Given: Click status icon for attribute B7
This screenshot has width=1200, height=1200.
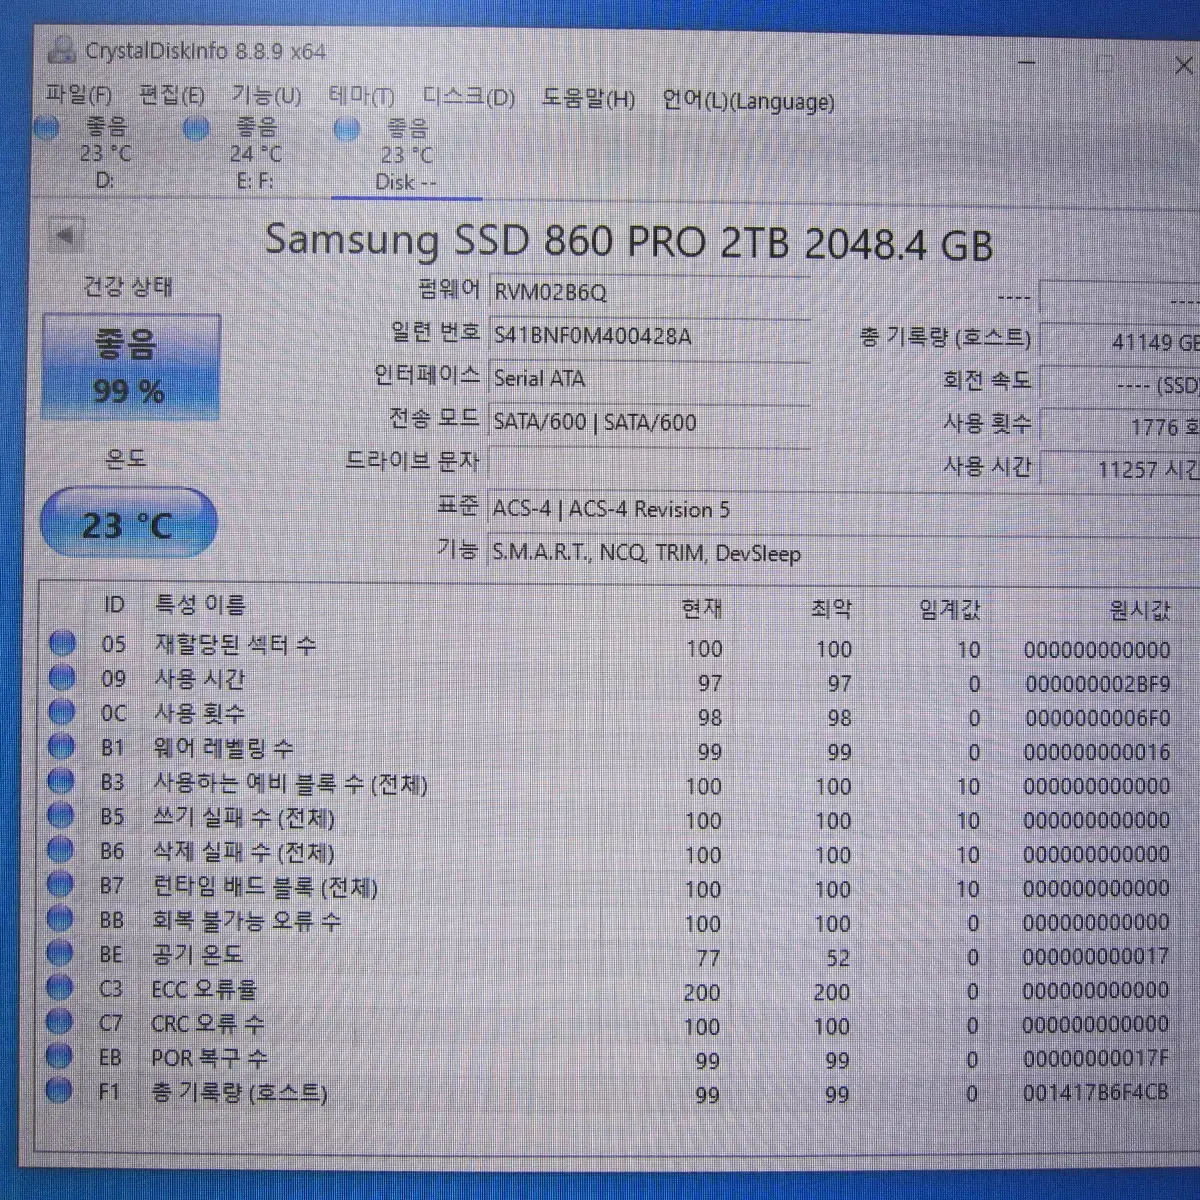Looking at the screenshot, I should point(61,884).
